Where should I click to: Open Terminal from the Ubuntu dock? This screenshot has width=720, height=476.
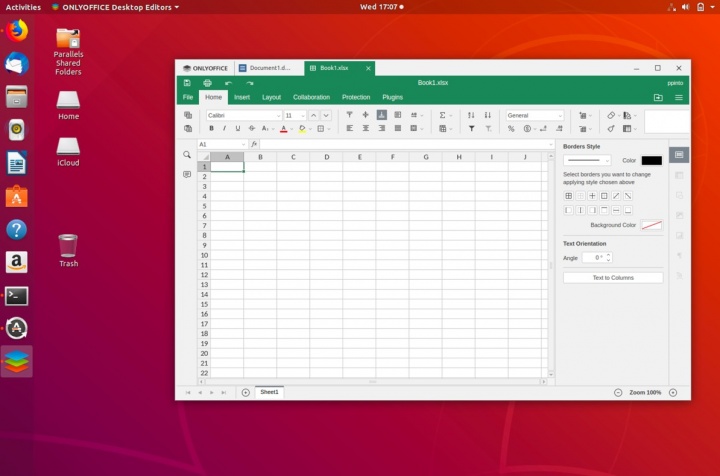pos(17,296)
